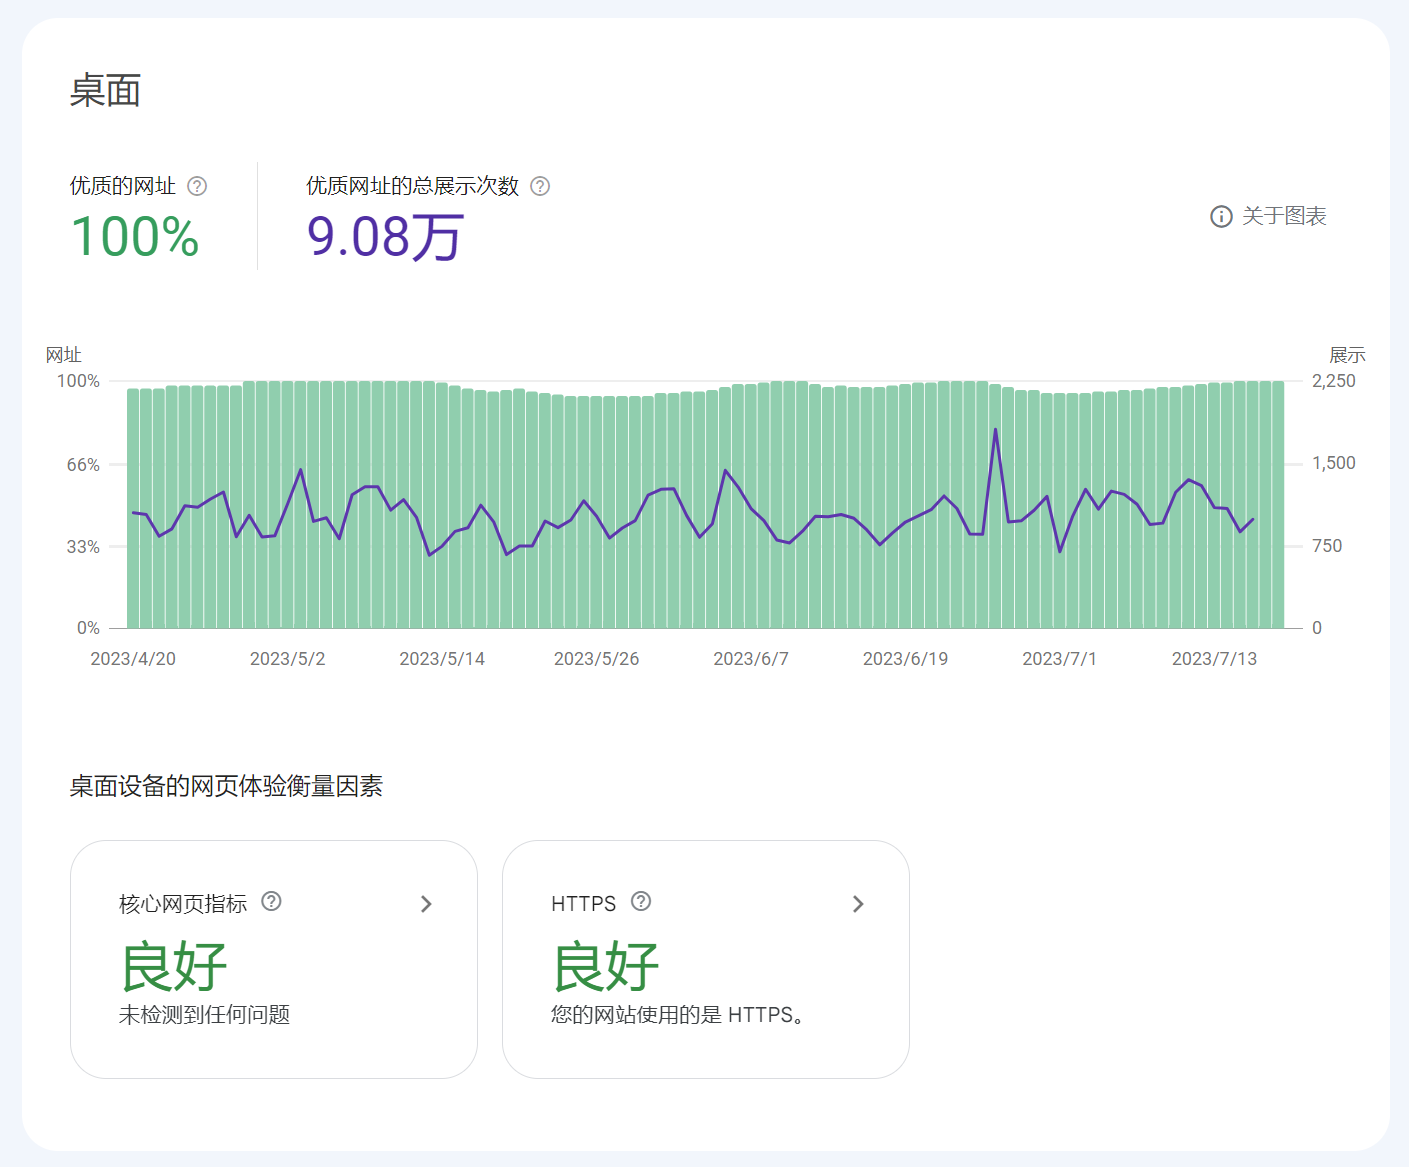The width and height of the screenshot is (1409, 1167).
Task: Select the green 良好 status under 核心网页指标
Action: [174, 963]
